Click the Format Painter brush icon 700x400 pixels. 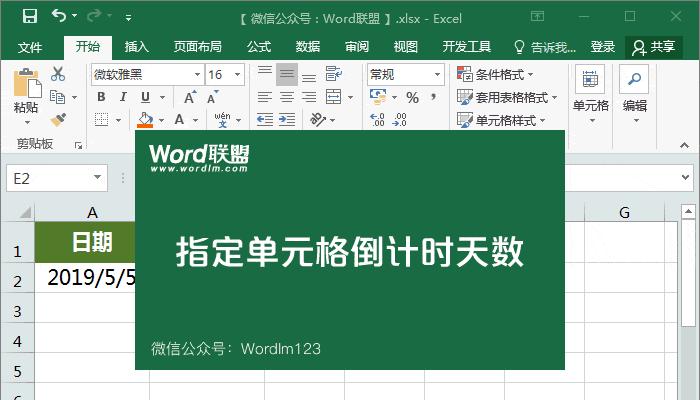tap(58, 120)
